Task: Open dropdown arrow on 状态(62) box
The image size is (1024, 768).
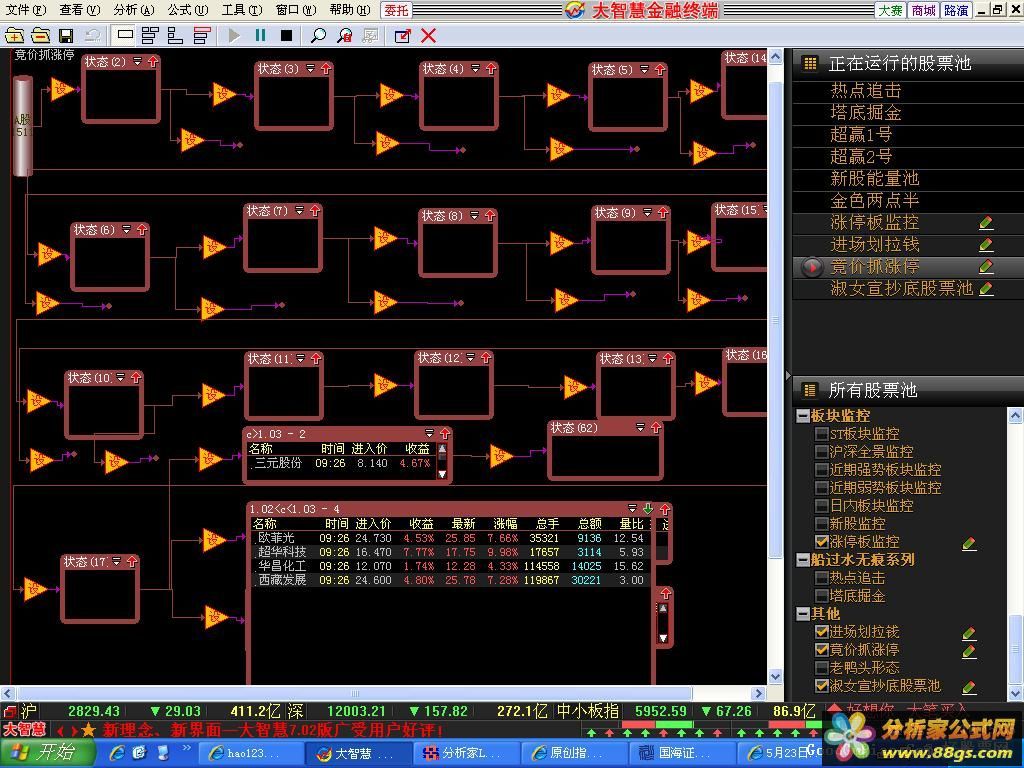Action: pos(640,428)
